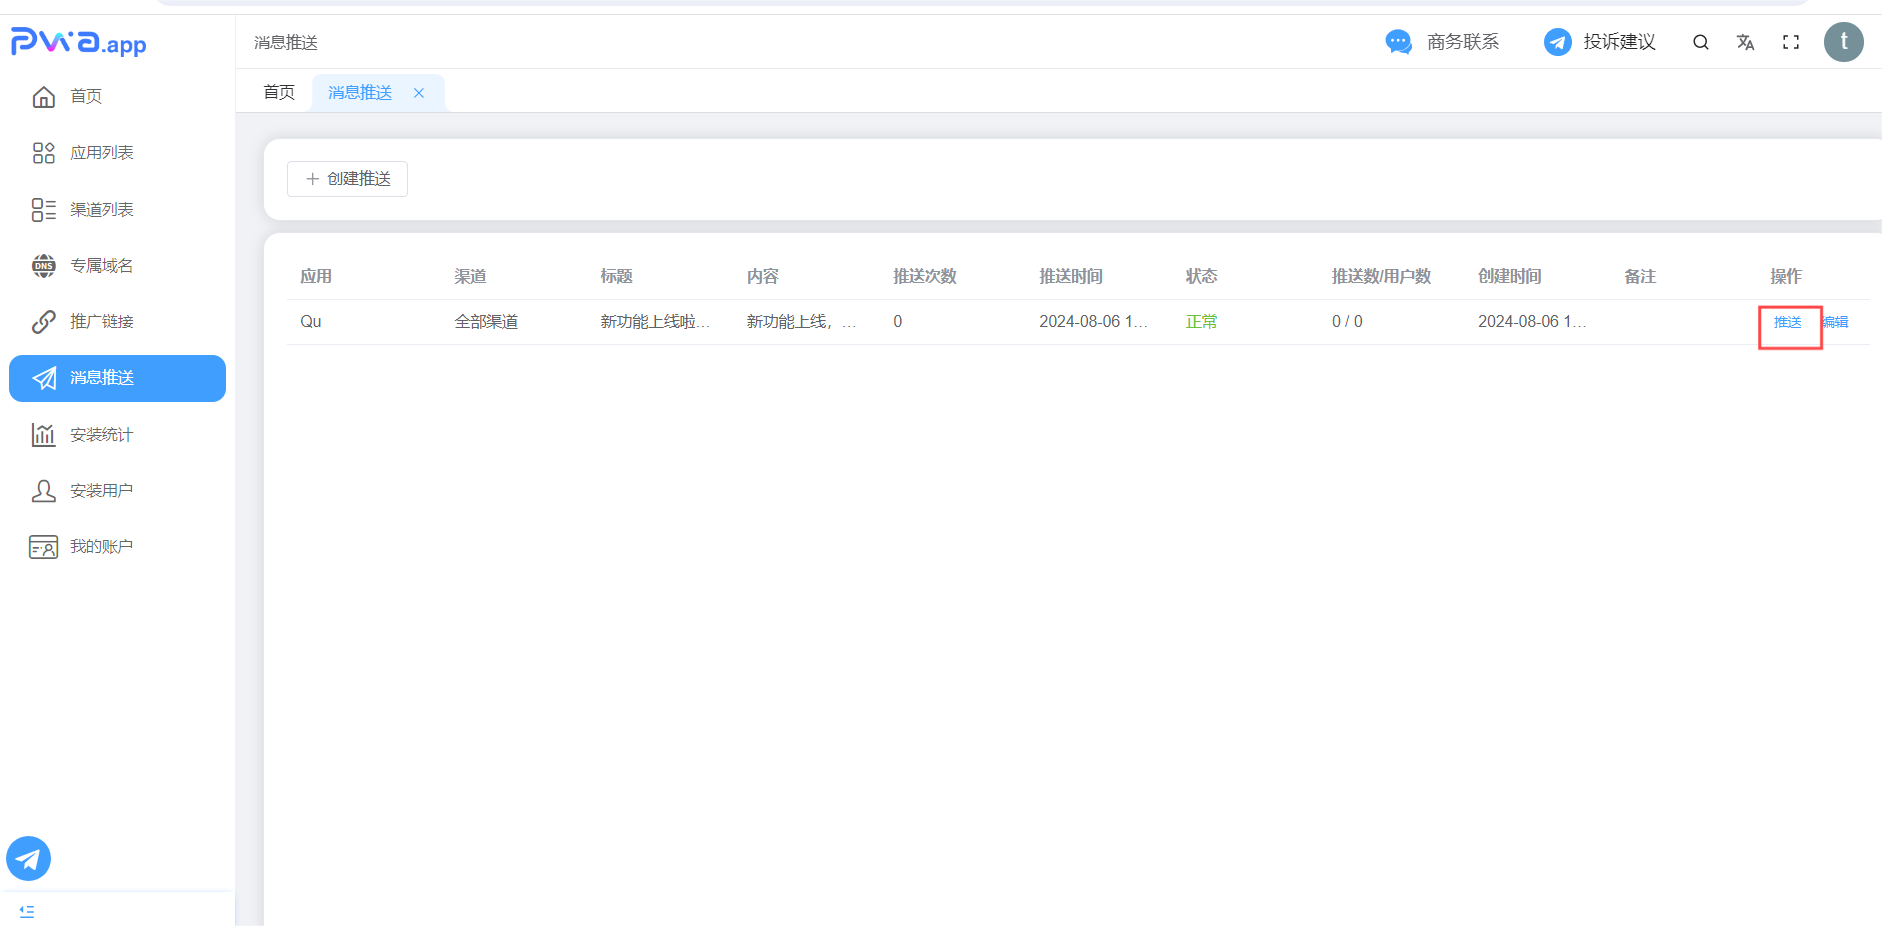This screenshot has height=926, width=1882.
Task: Open 渠道列表 from sidebar
Action: pyautogui.click(x=101, y=210)
